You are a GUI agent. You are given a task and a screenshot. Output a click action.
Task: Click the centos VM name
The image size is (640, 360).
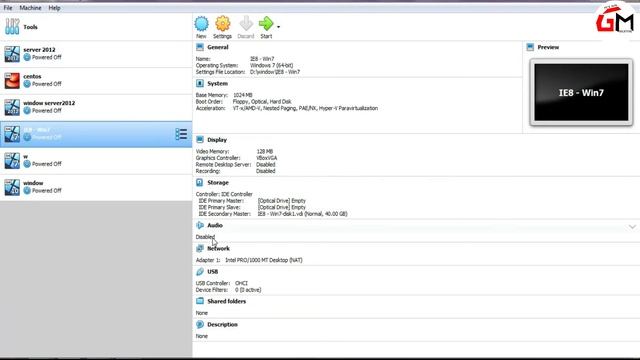pyautogui.click(x=32, y=76)
